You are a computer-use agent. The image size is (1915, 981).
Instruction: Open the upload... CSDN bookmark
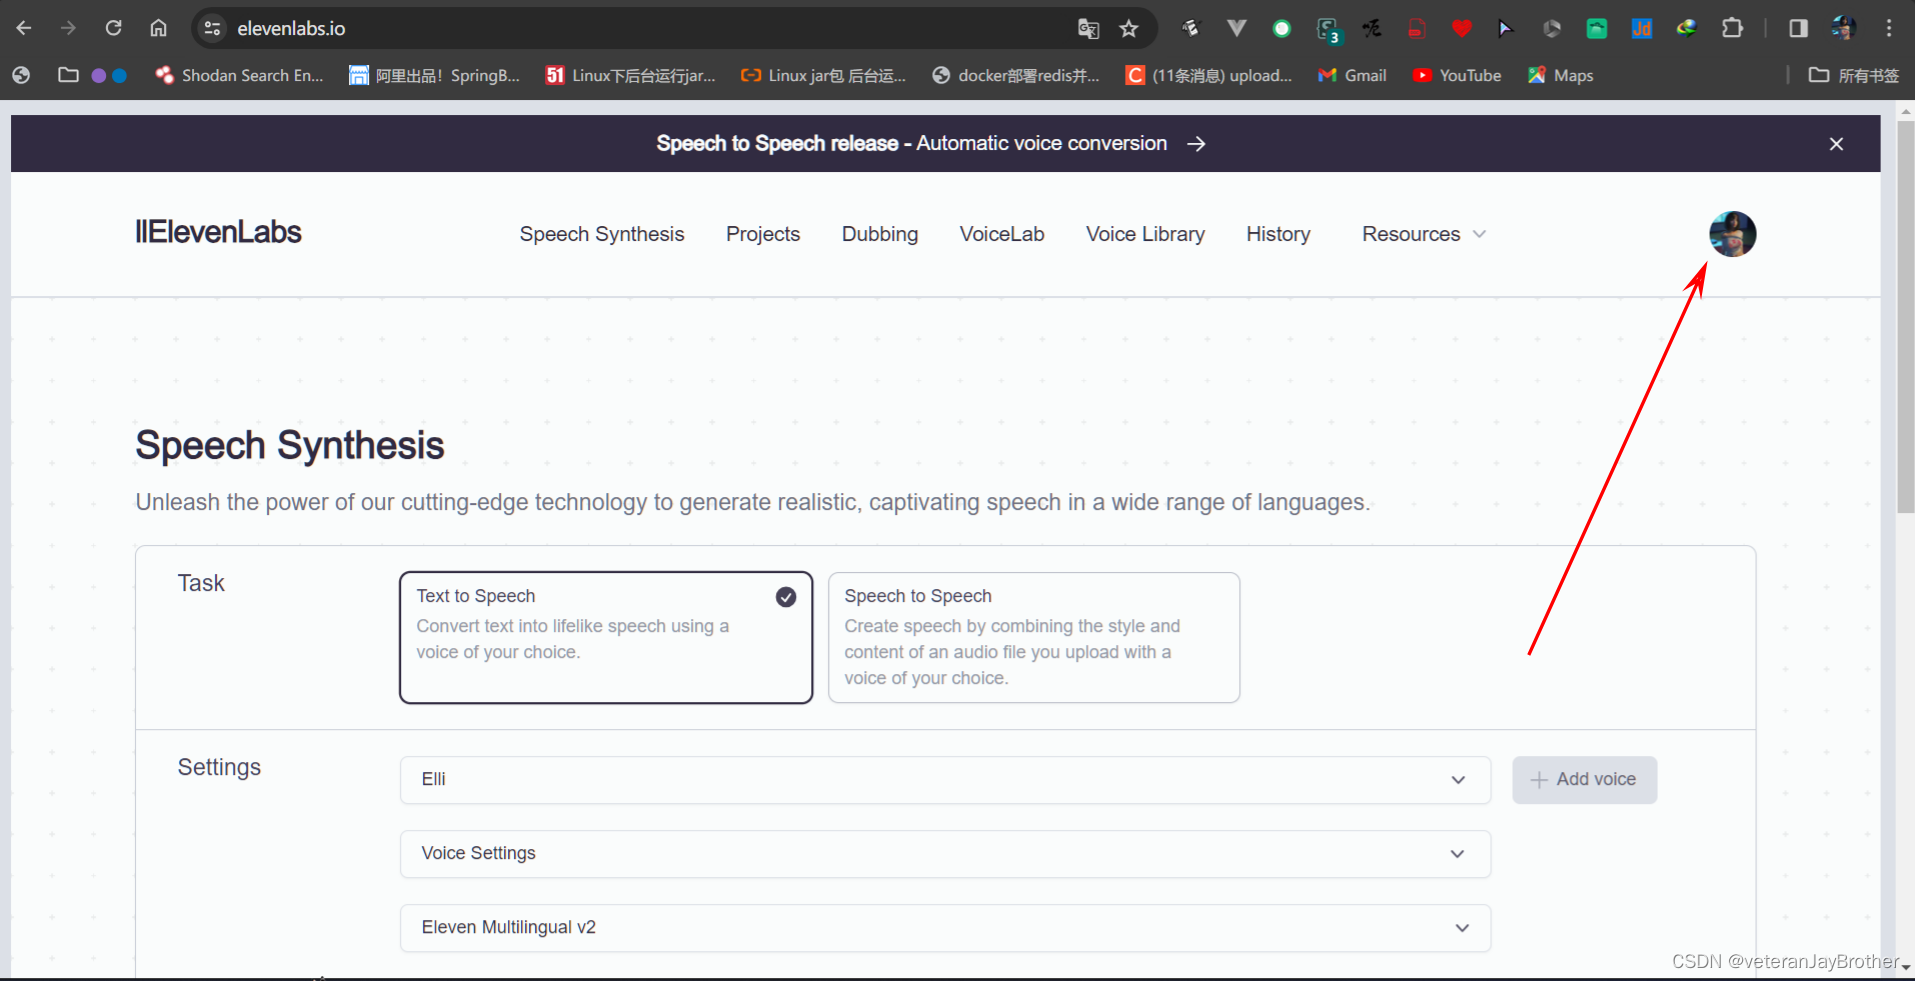pos(1209,75)
